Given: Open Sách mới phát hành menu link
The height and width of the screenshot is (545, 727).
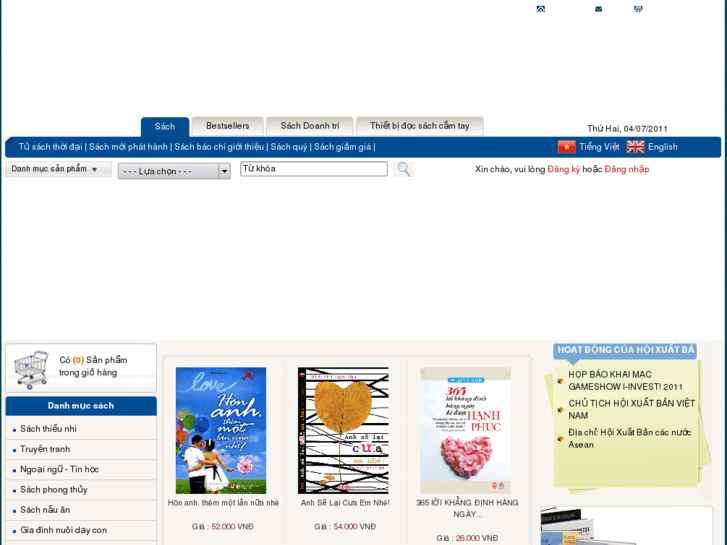Looking at the screenshot, I should [128, 147].
